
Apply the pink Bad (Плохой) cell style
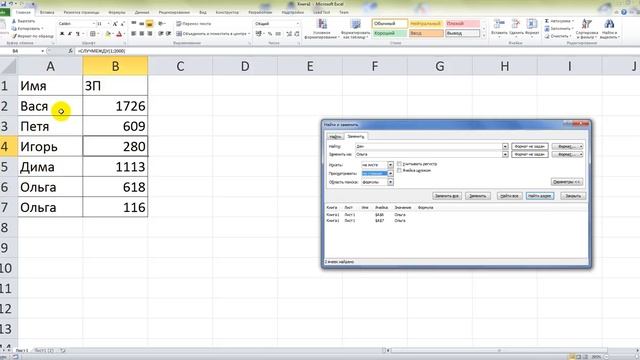[x=462, y=24]
